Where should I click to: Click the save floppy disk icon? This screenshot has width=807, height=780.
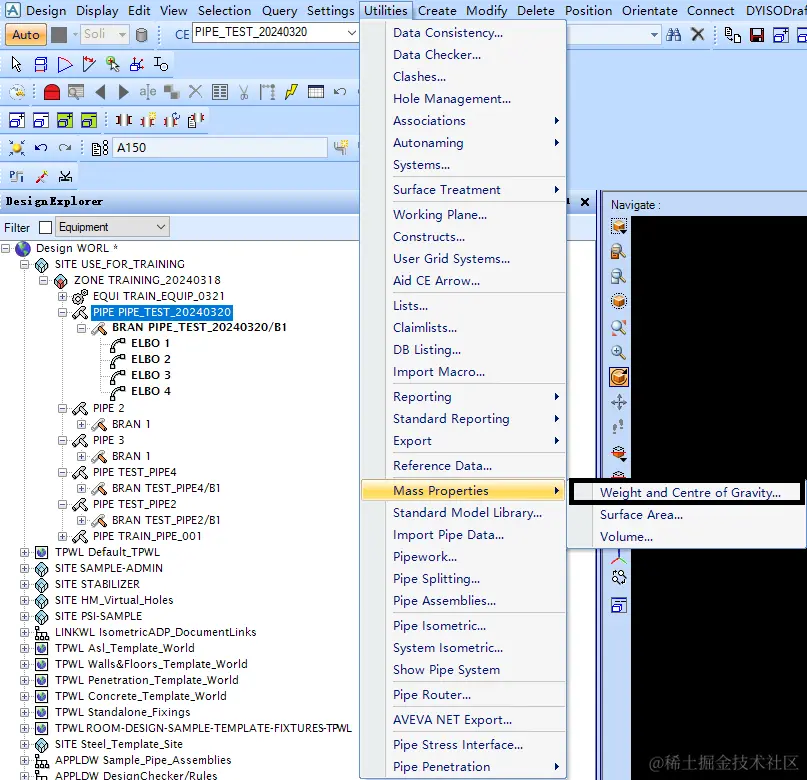[757, 35]
